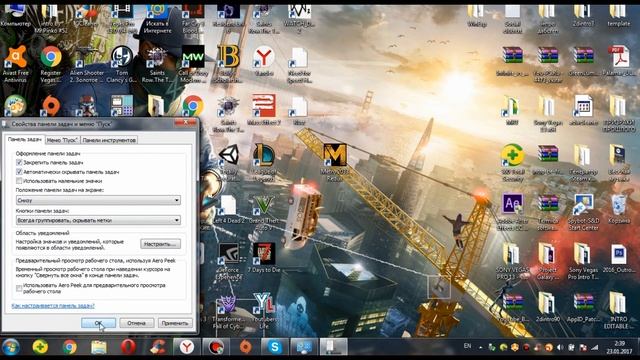Select 7 Days to Die desktop icon
The height and width of the screenshot is (360, 640).
264,258
